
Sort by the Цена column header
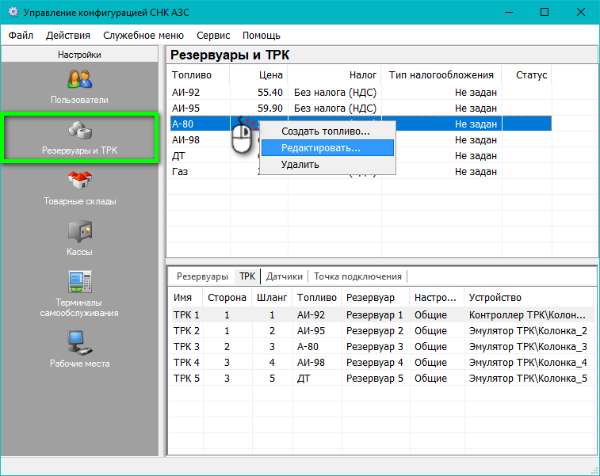(271, 74)
